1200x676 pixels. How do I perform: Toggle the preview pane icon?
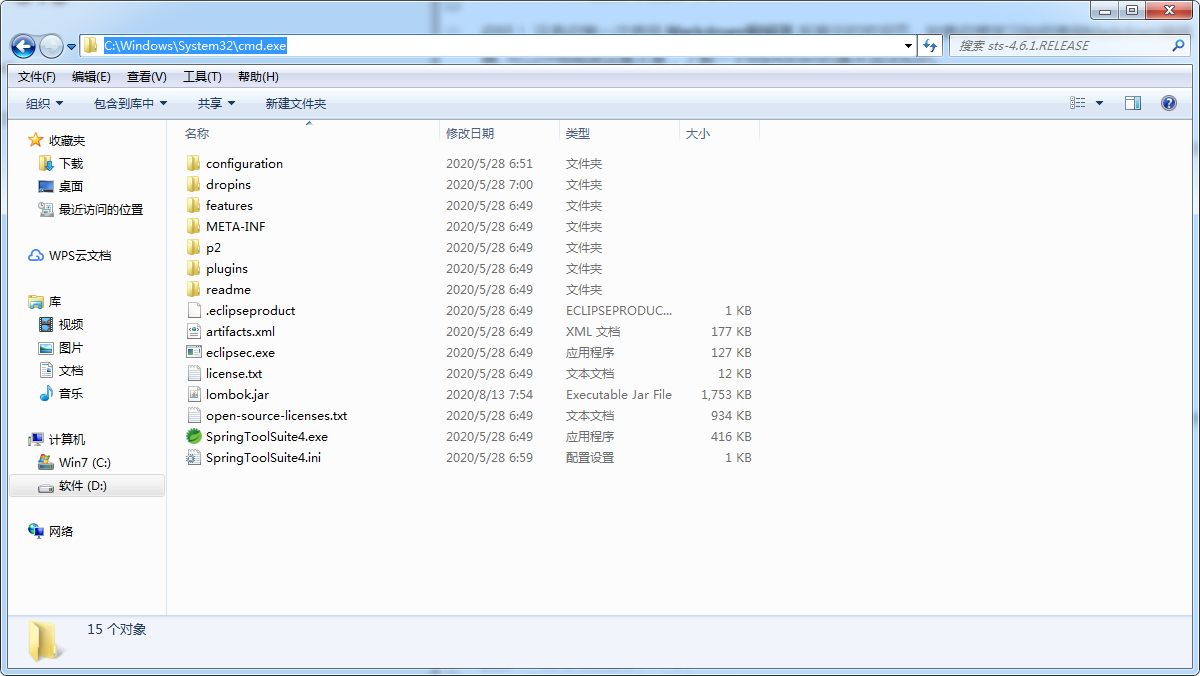coord(1133,103)
